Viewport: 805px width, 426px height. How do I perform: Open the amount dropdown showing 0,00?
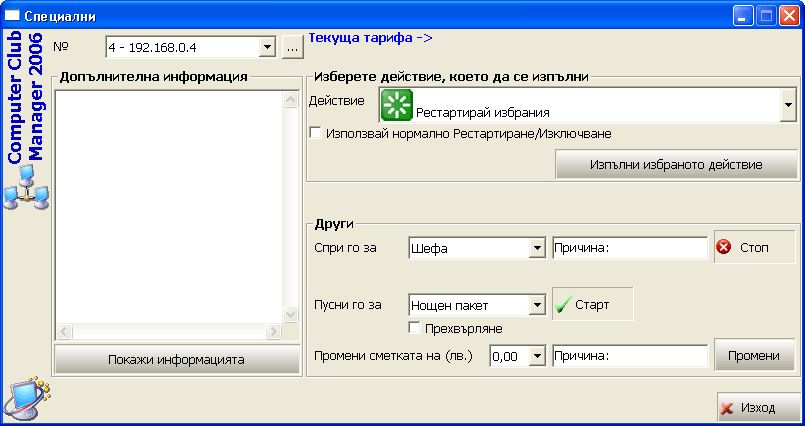(537, 356)
